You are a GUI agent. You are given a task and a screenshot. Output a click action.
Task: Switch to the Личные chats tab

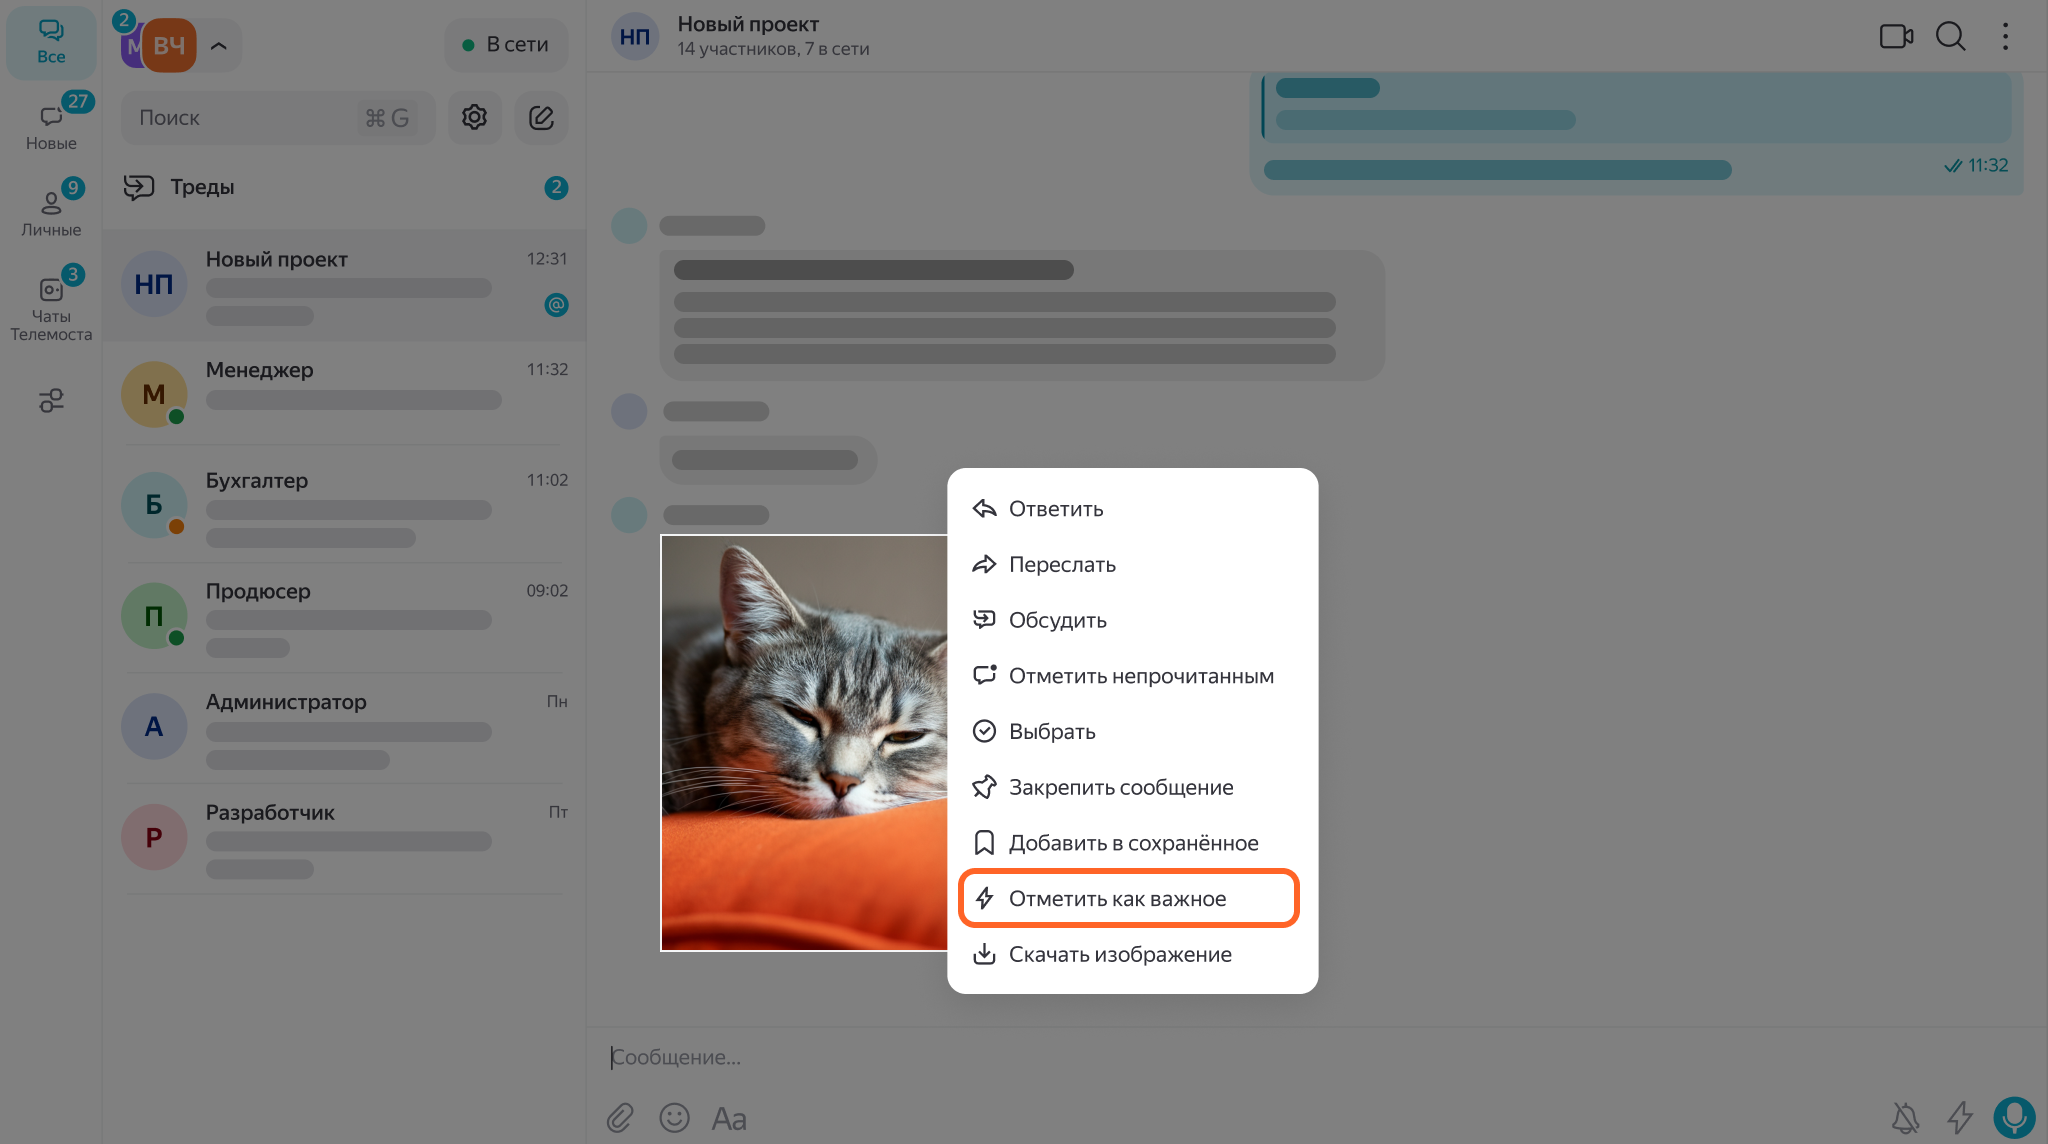point(51,211)
